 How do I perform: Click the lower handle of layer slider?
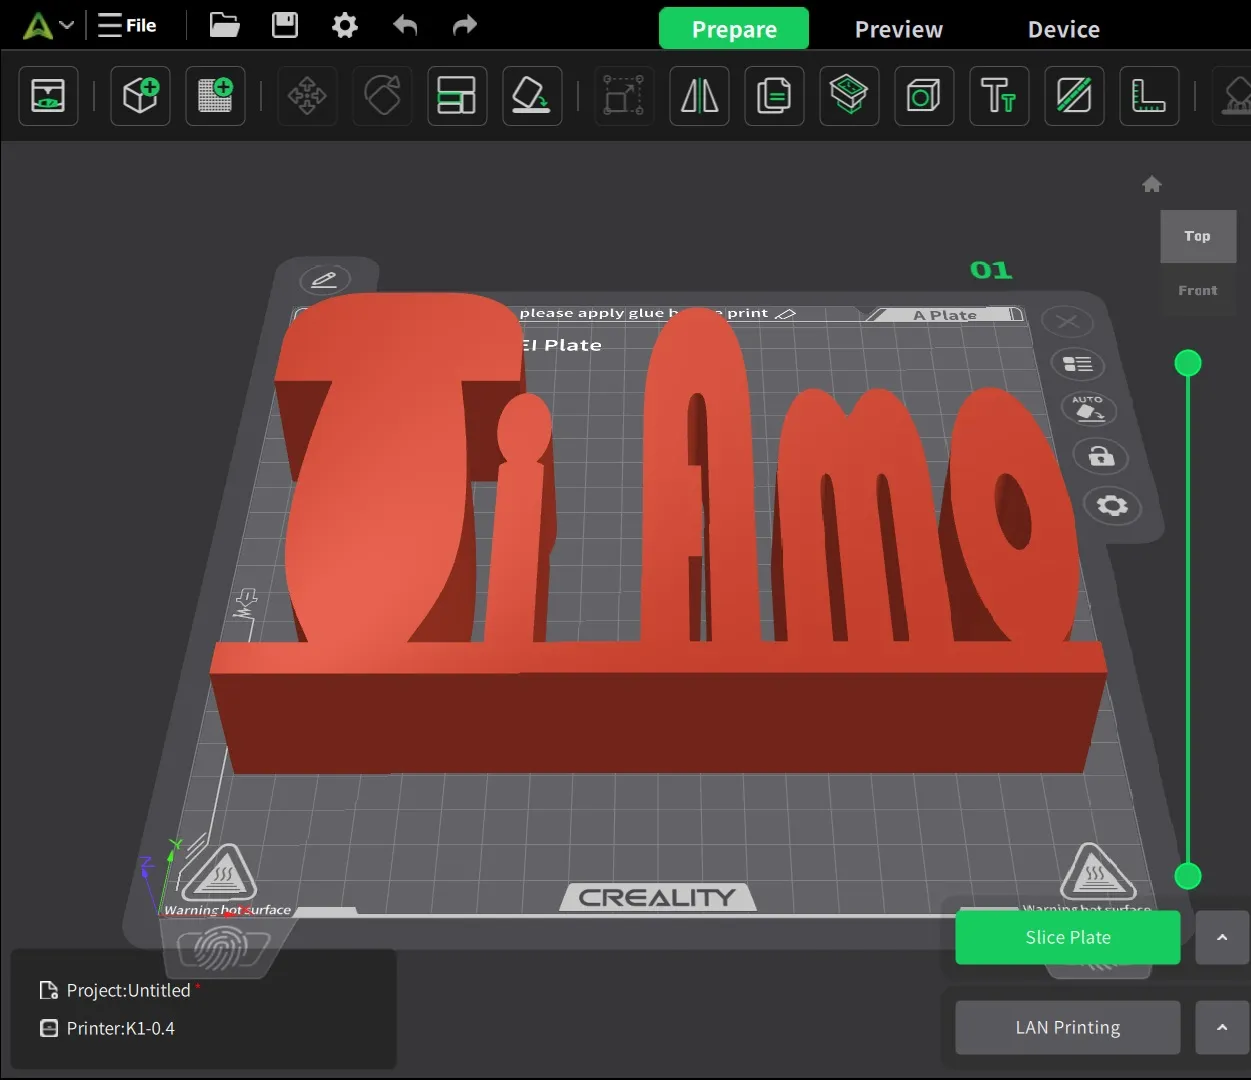pyautogui.click(x=1188, y=876)
